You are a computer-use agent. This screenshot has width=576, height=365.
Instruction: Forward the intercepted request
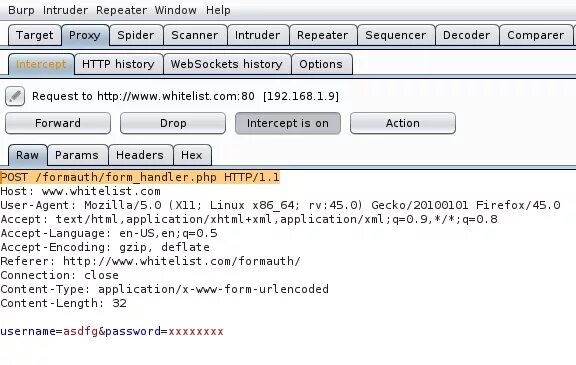coord(58,123)
